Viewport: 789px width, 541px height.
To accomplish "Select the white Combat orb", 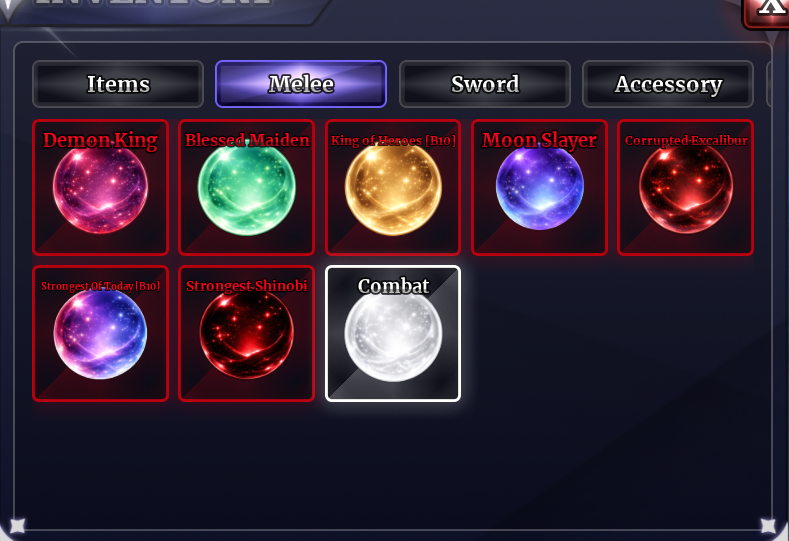I will pyautogui.click(x=393, y=335).
